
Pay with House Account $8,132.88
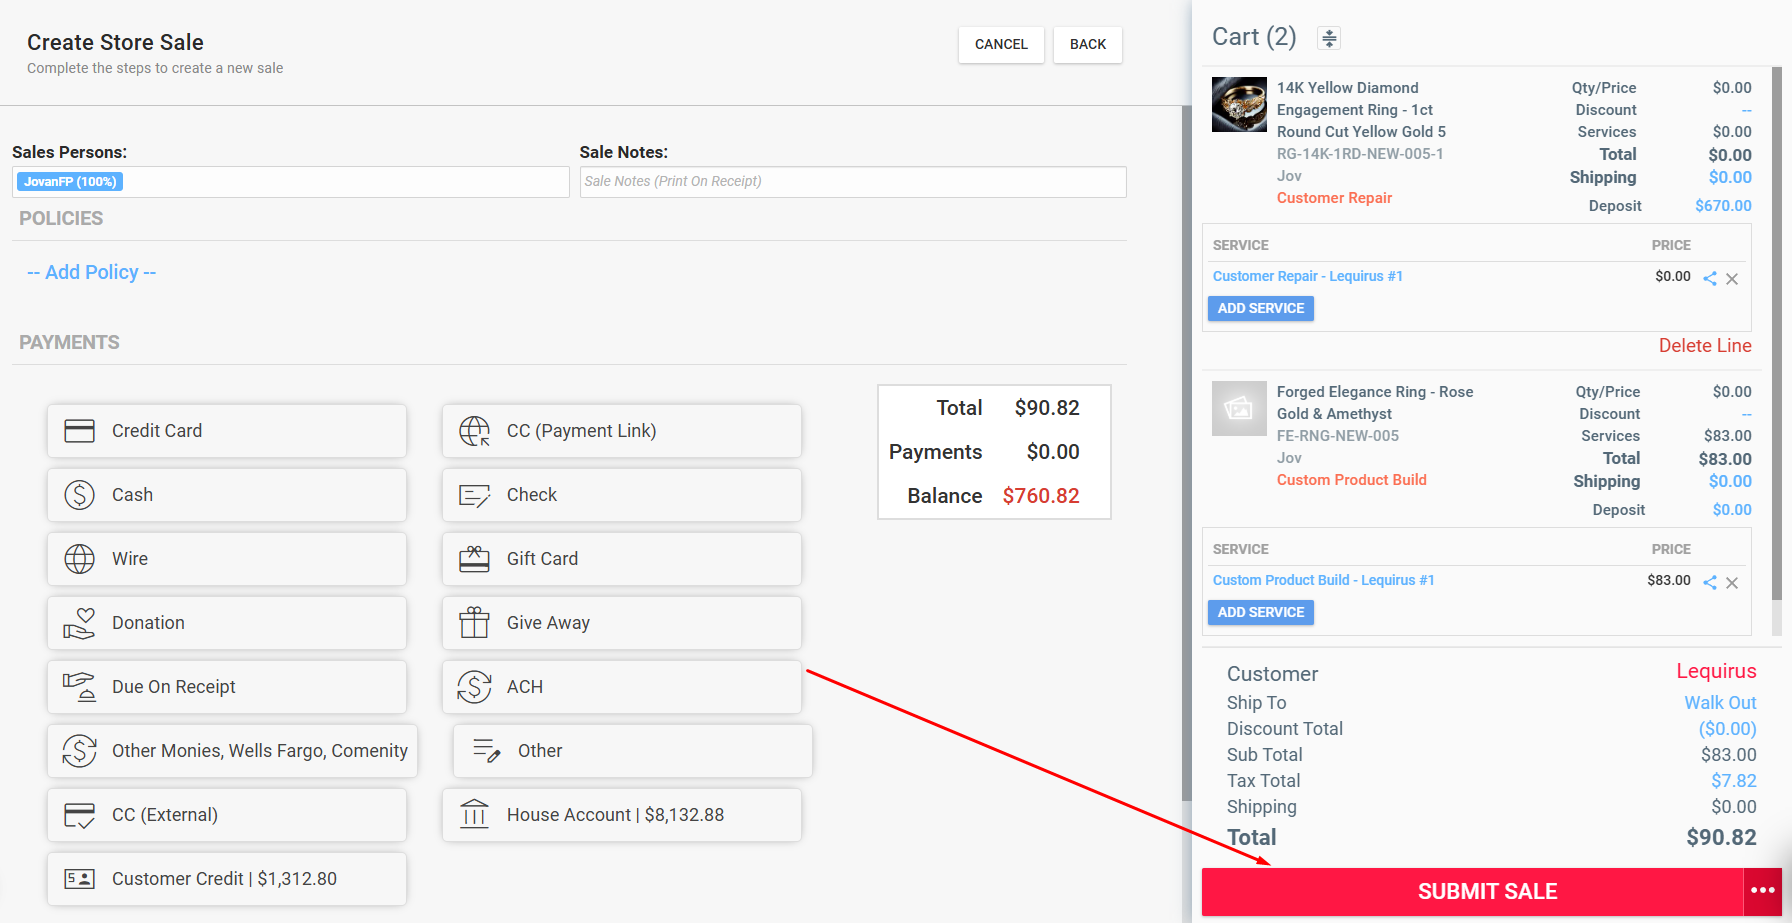pos(622,815)
